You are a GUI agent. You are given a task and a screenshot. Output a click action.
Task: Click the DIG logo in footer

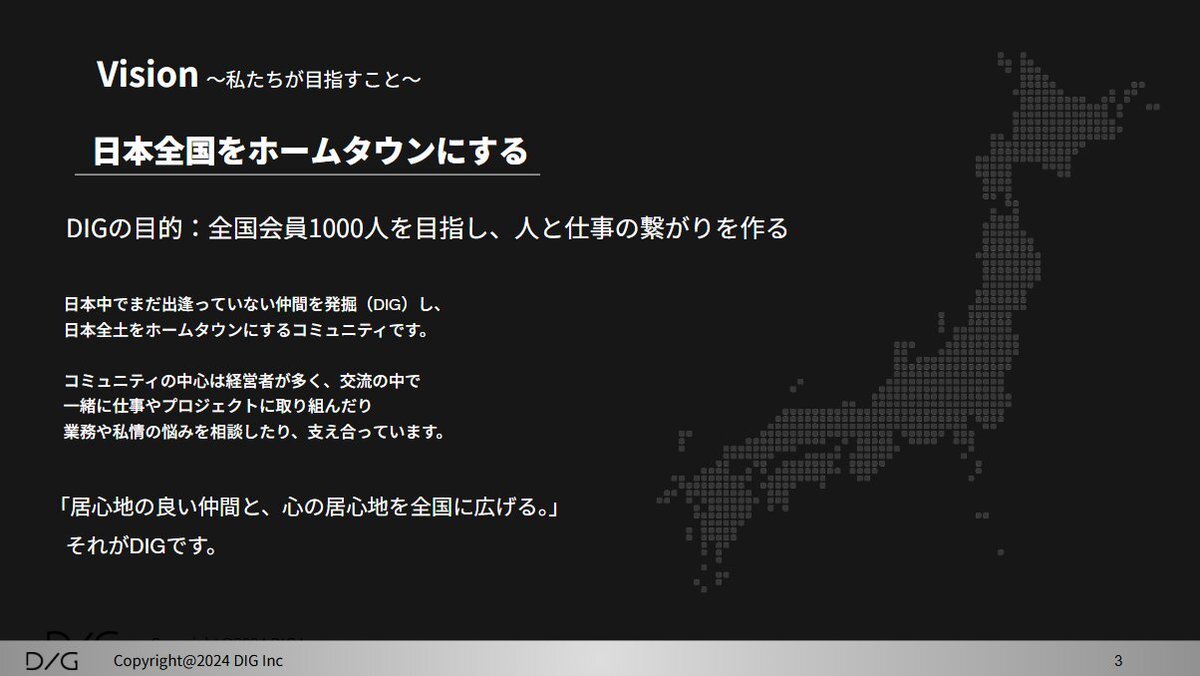tap(51, 661)
